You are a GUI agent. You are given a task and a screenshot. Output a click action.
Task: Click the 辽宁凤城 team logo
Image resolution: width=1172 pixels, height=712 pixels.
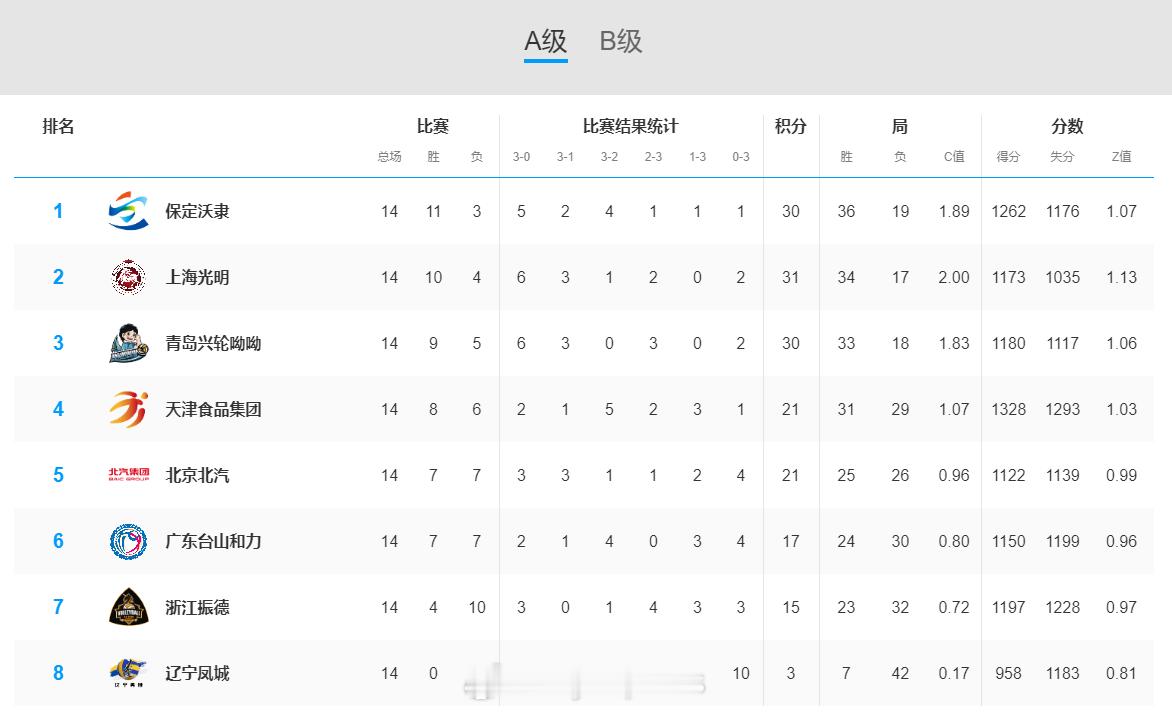pyautogui.click(x=128, y=673)
